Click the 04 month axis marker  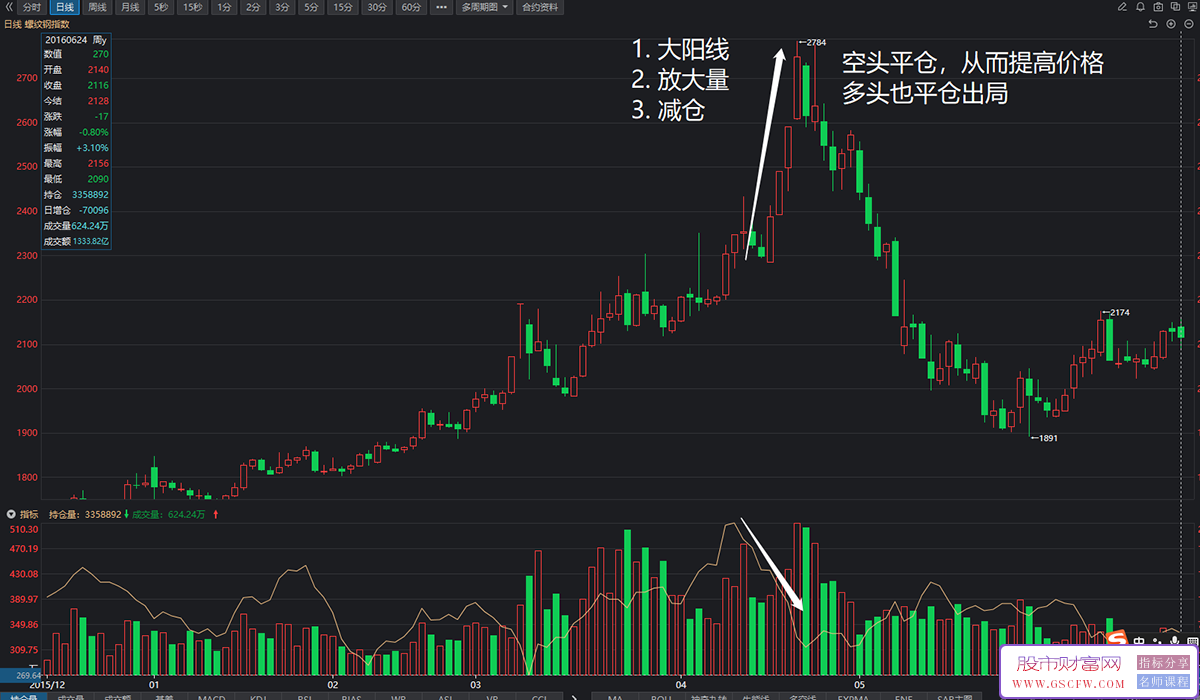[681, 685]
